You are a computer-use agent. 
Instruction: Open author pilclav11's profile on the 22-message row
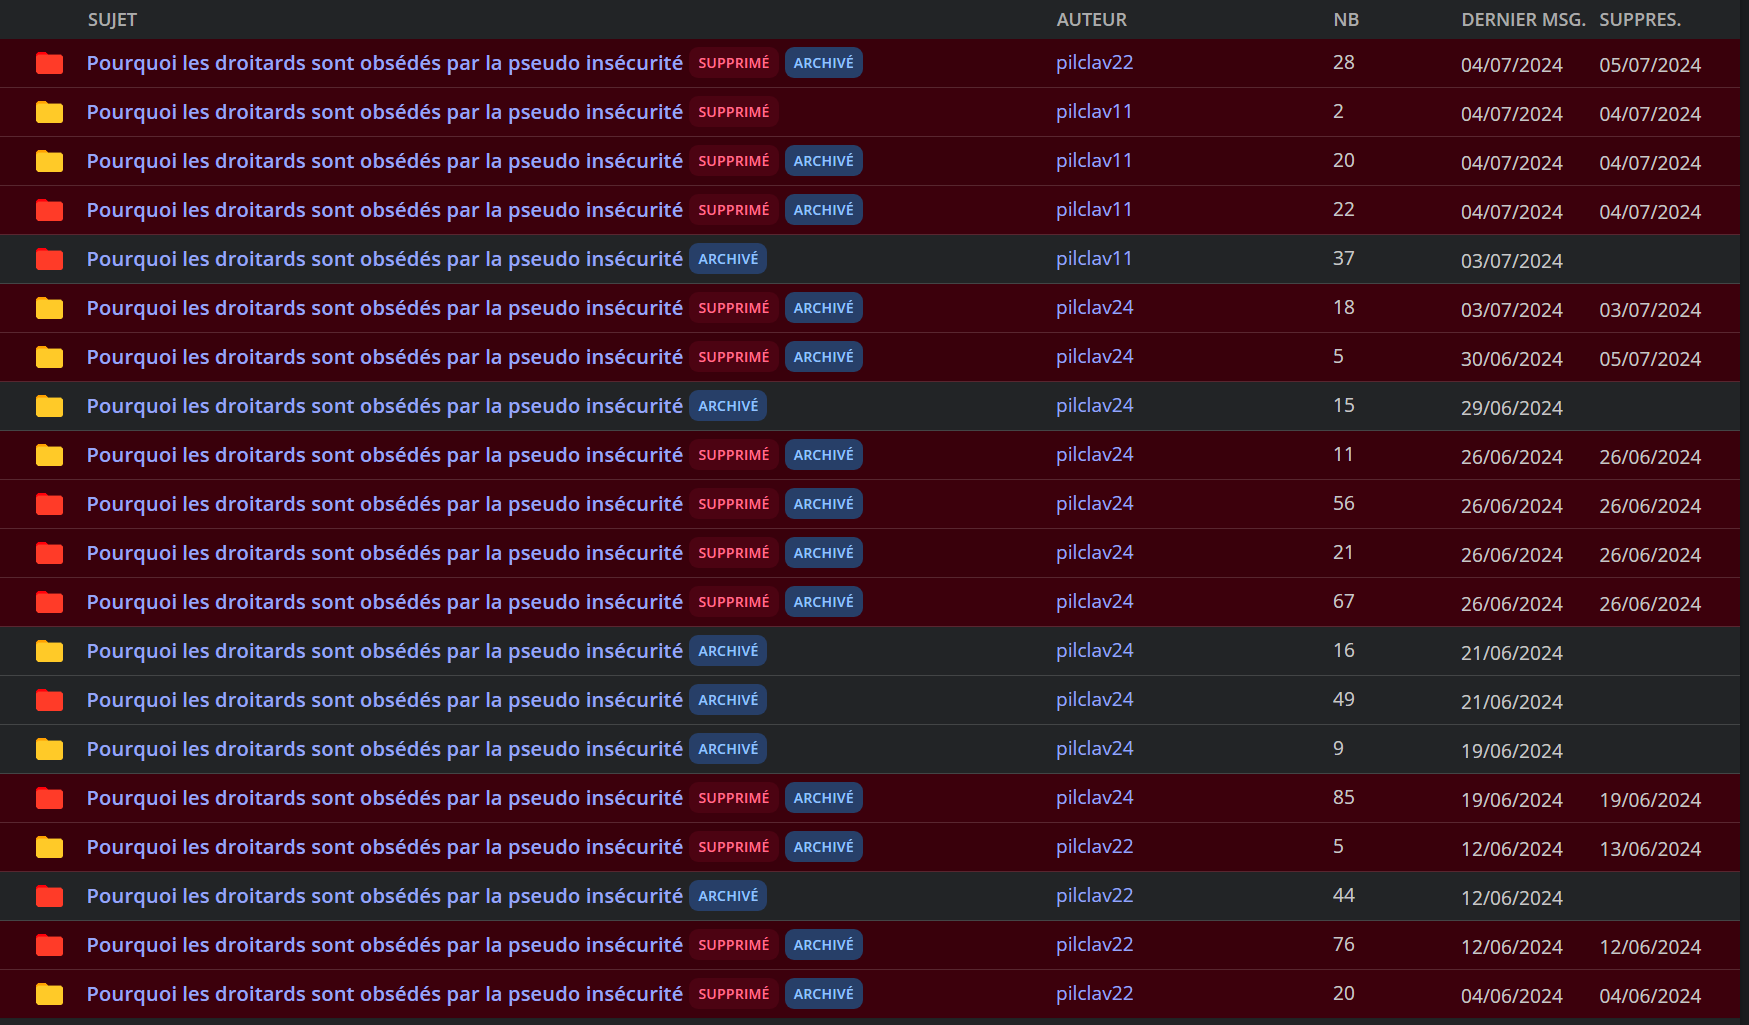click(x=1094, y=210)
